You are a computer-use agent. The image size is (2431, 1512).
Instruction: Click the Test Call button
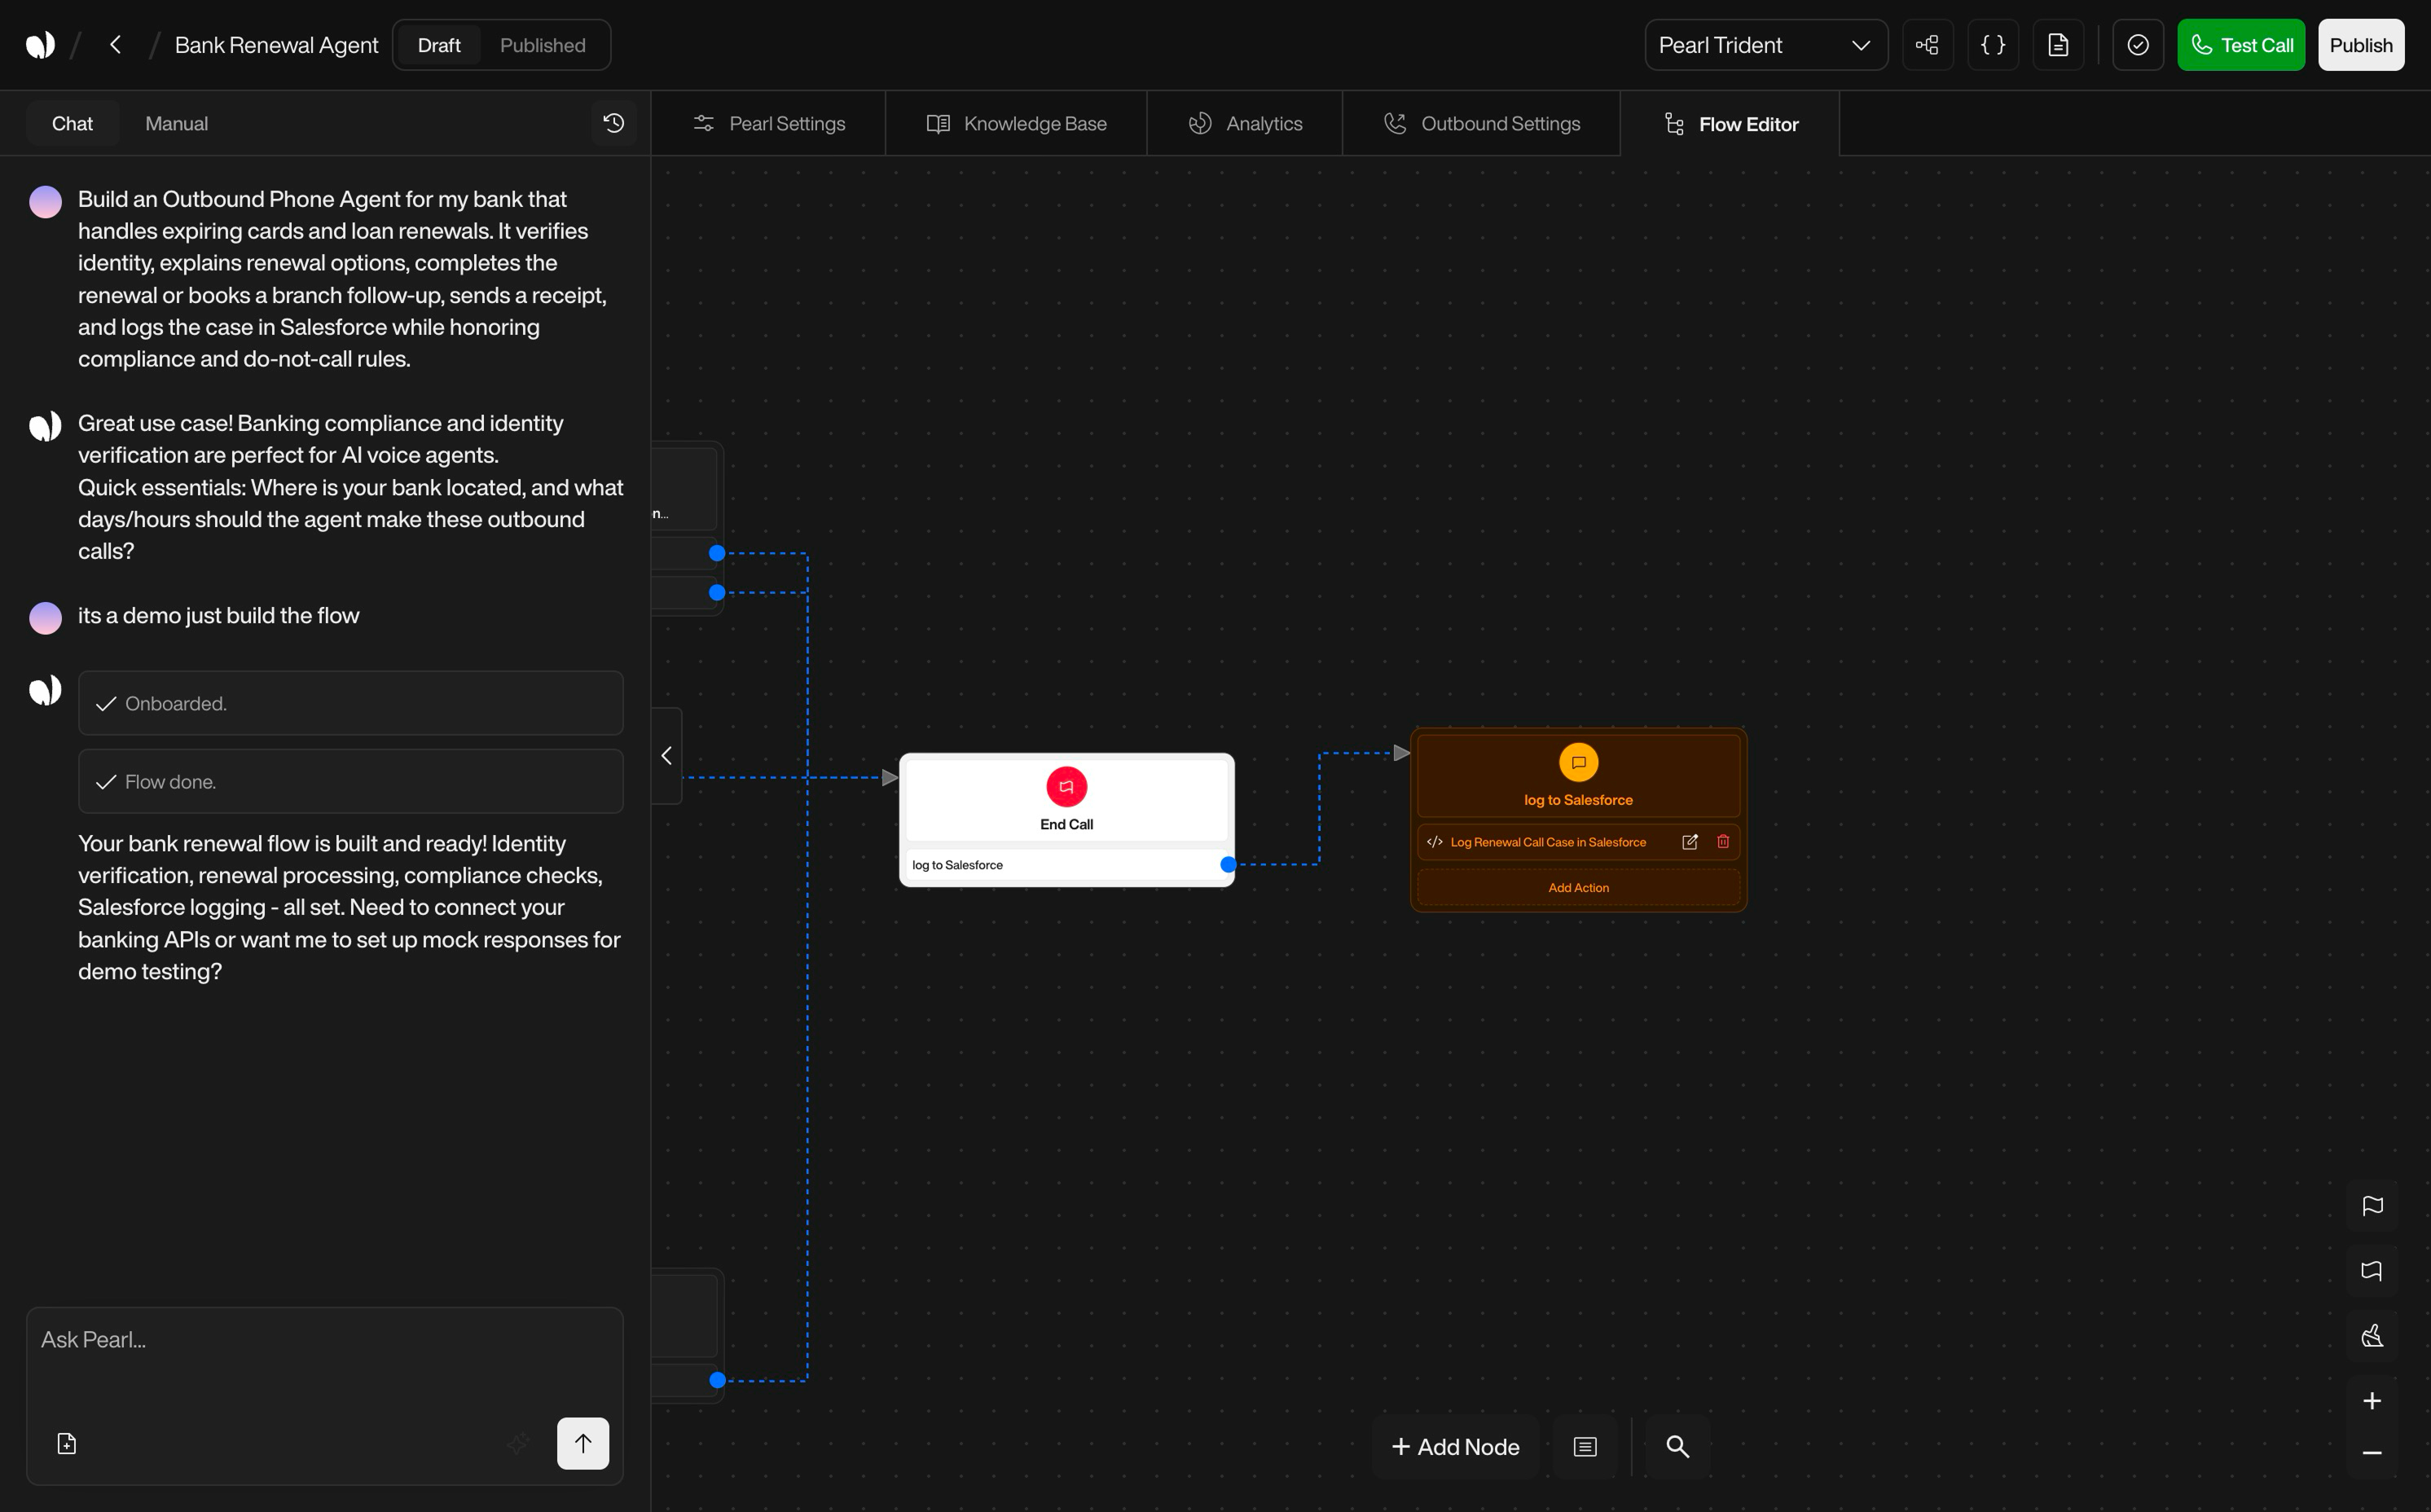tap(2240, 45)
